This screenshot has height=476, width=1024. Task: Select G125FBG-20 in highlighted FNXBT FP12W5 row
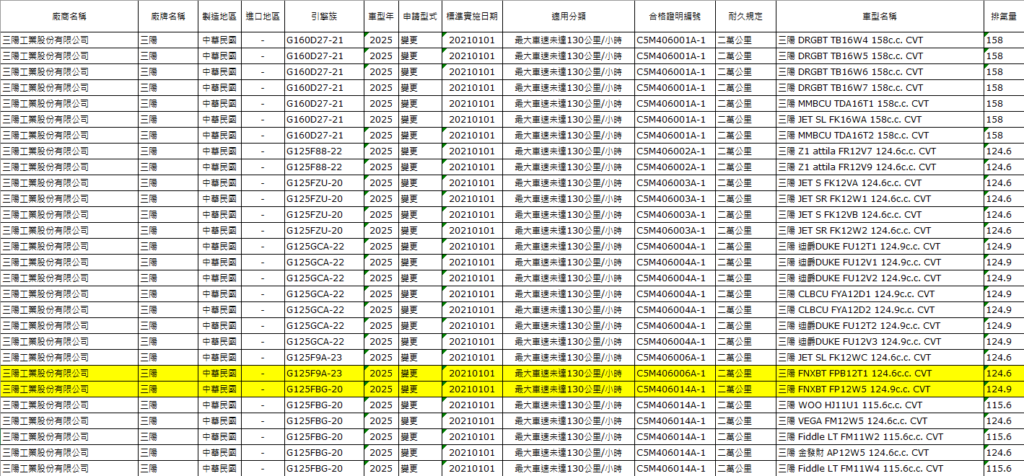pos(323,389)
